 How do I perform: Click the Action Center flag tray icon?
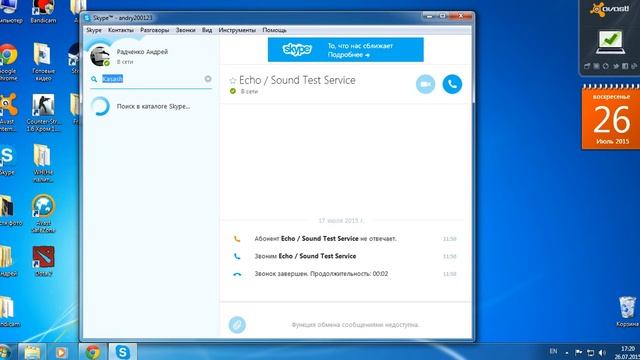[578, 352]
